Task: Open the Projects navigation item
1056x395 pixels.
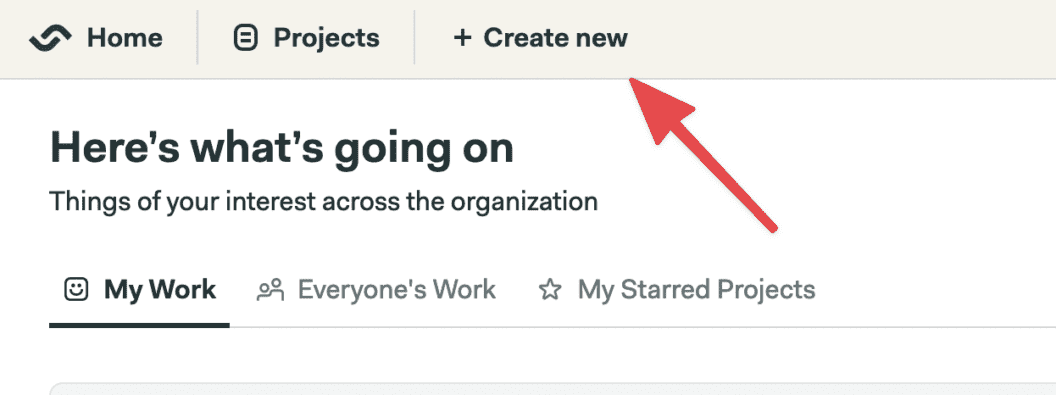Action: coord(306,38)
